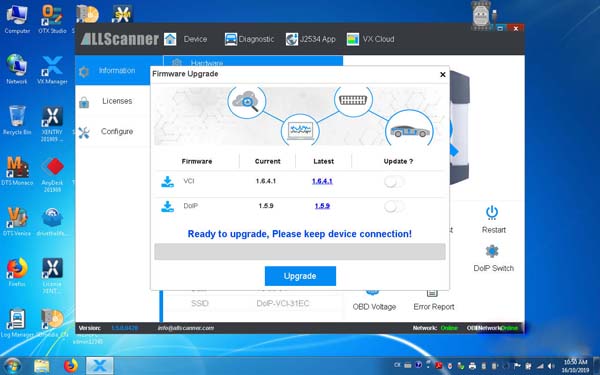Open File Explorer from the taskbar
This screenshot has width=600, height=375.
[41, 366]
